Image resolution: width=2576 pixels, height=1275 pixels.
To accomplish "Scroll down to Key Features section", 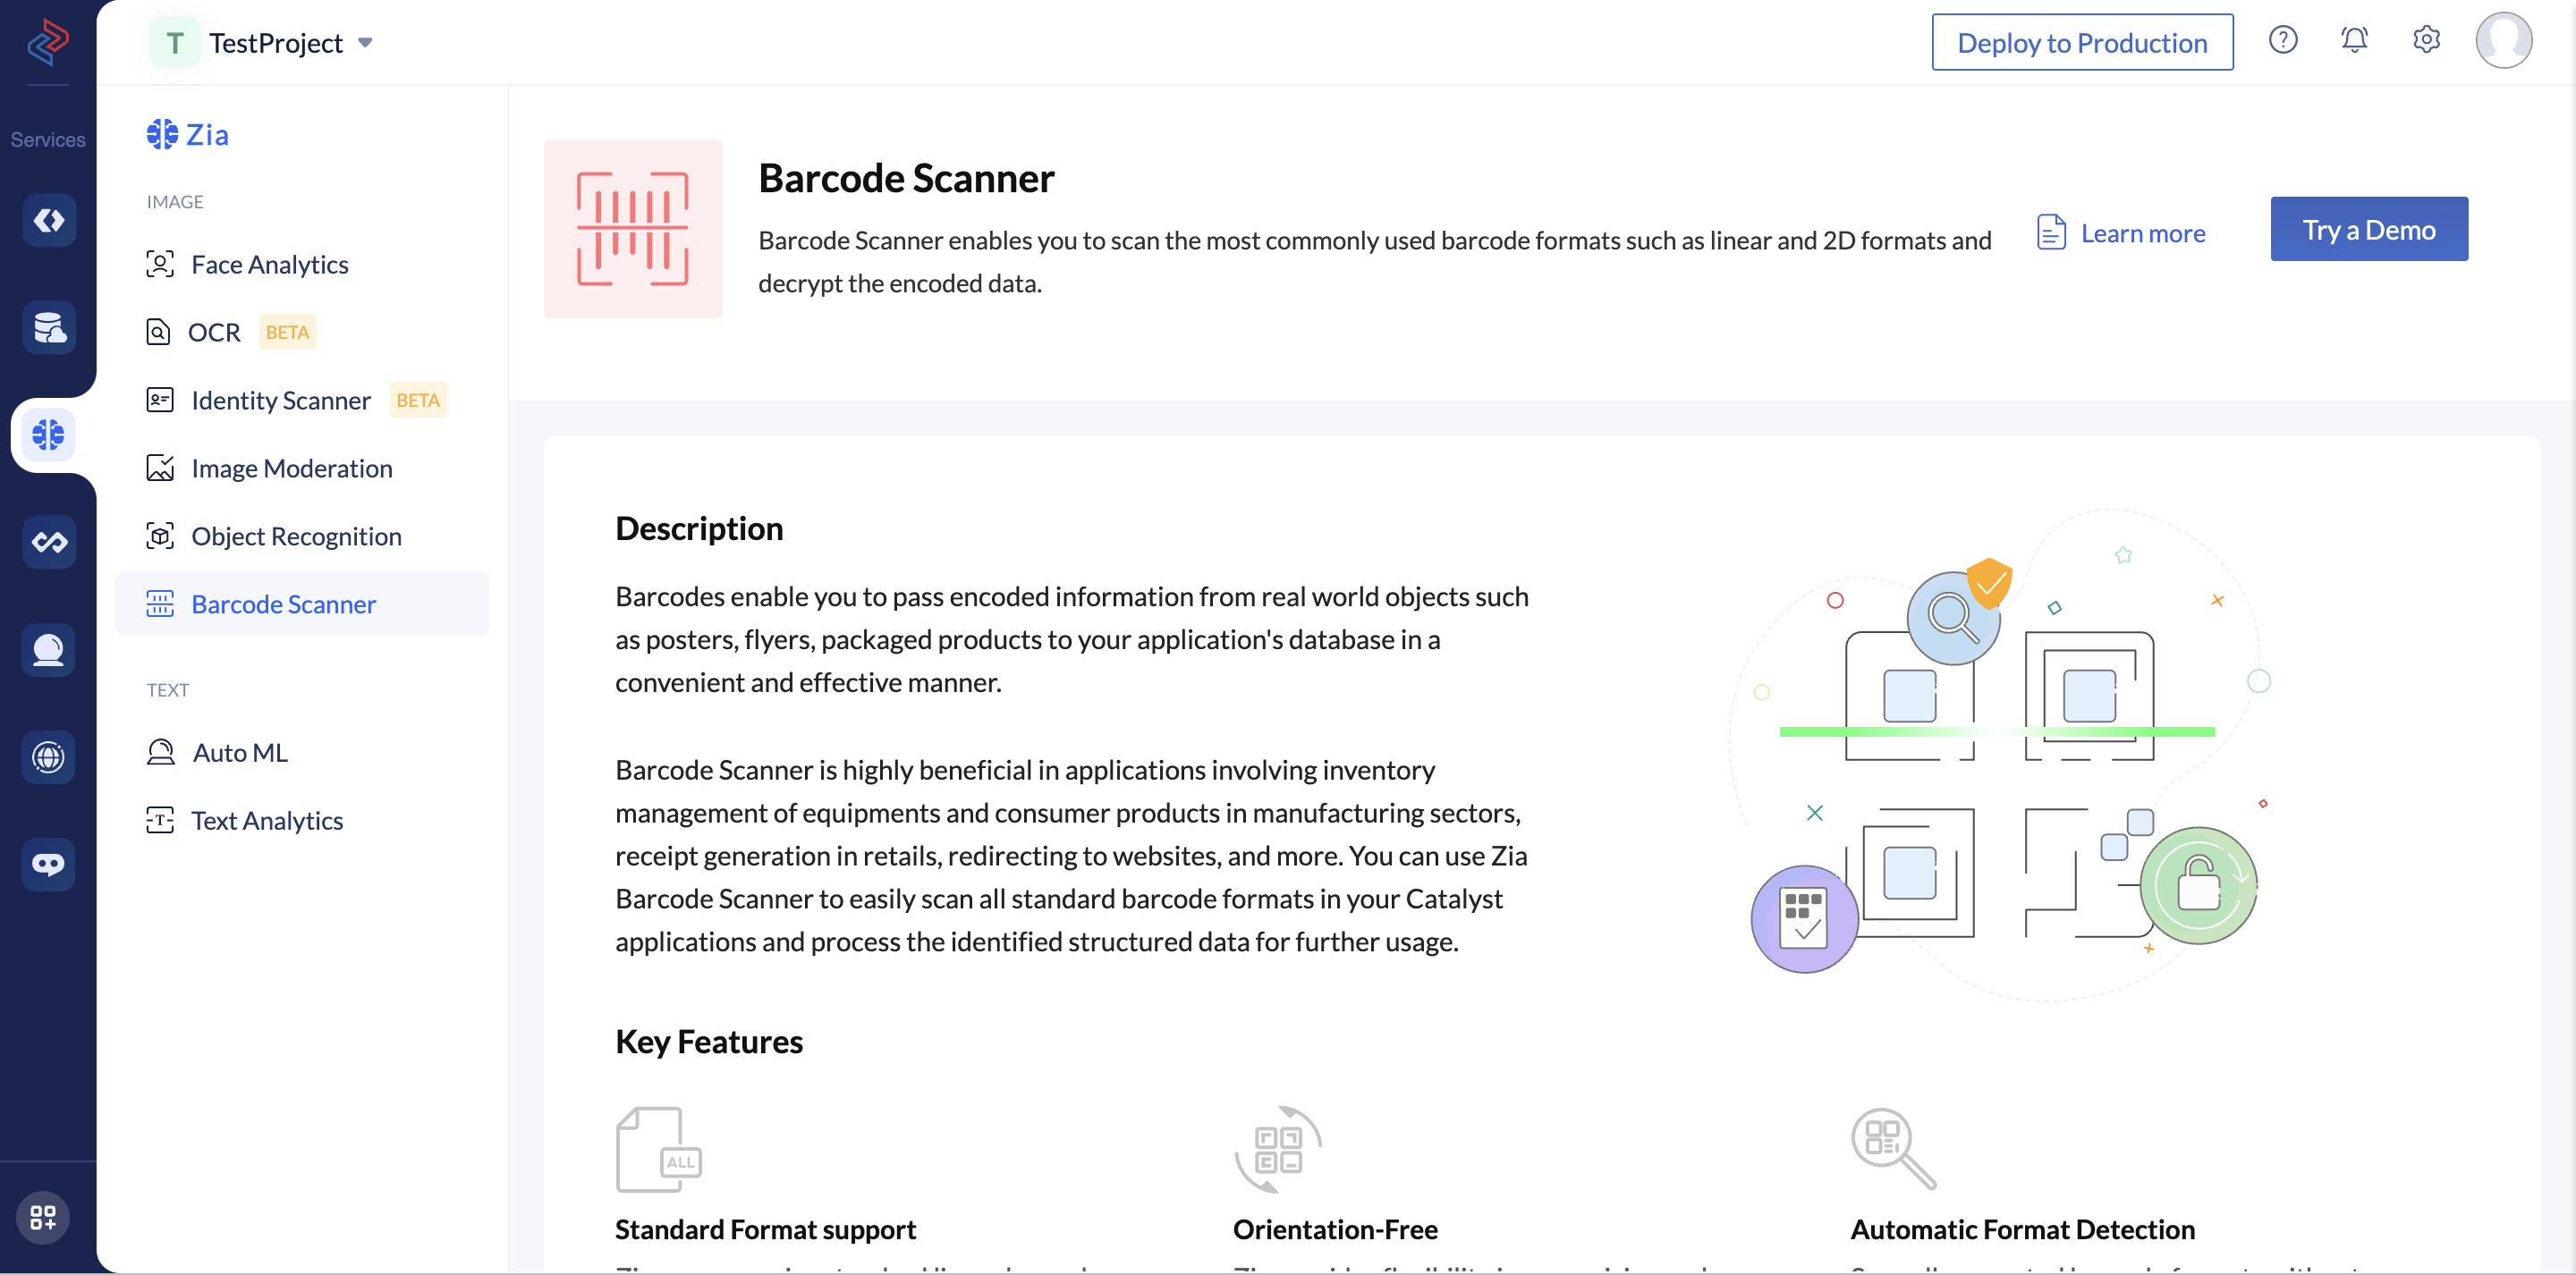I will point(709,1040).
